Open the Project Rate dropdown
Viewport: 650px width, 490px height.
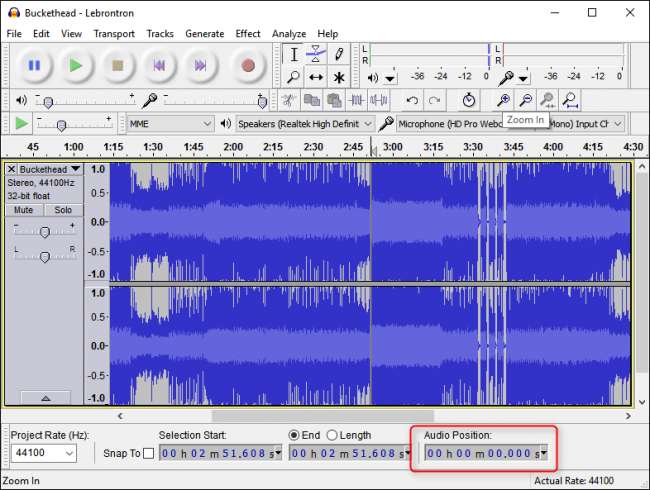pos(42,454)
